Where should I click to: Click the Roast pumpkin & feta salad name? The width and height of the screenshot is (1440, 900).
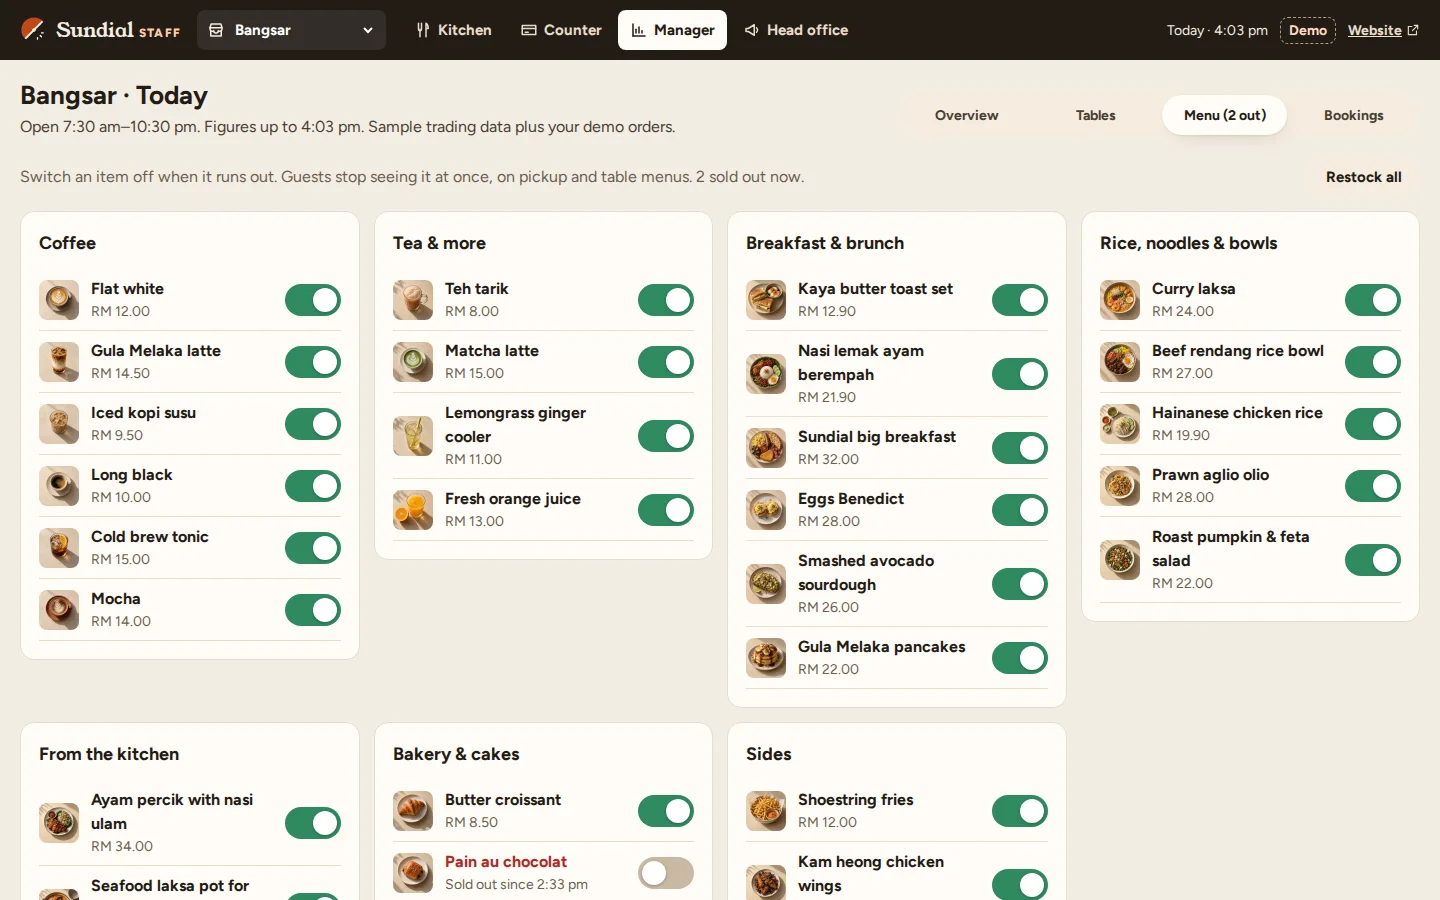(1230, 548)
